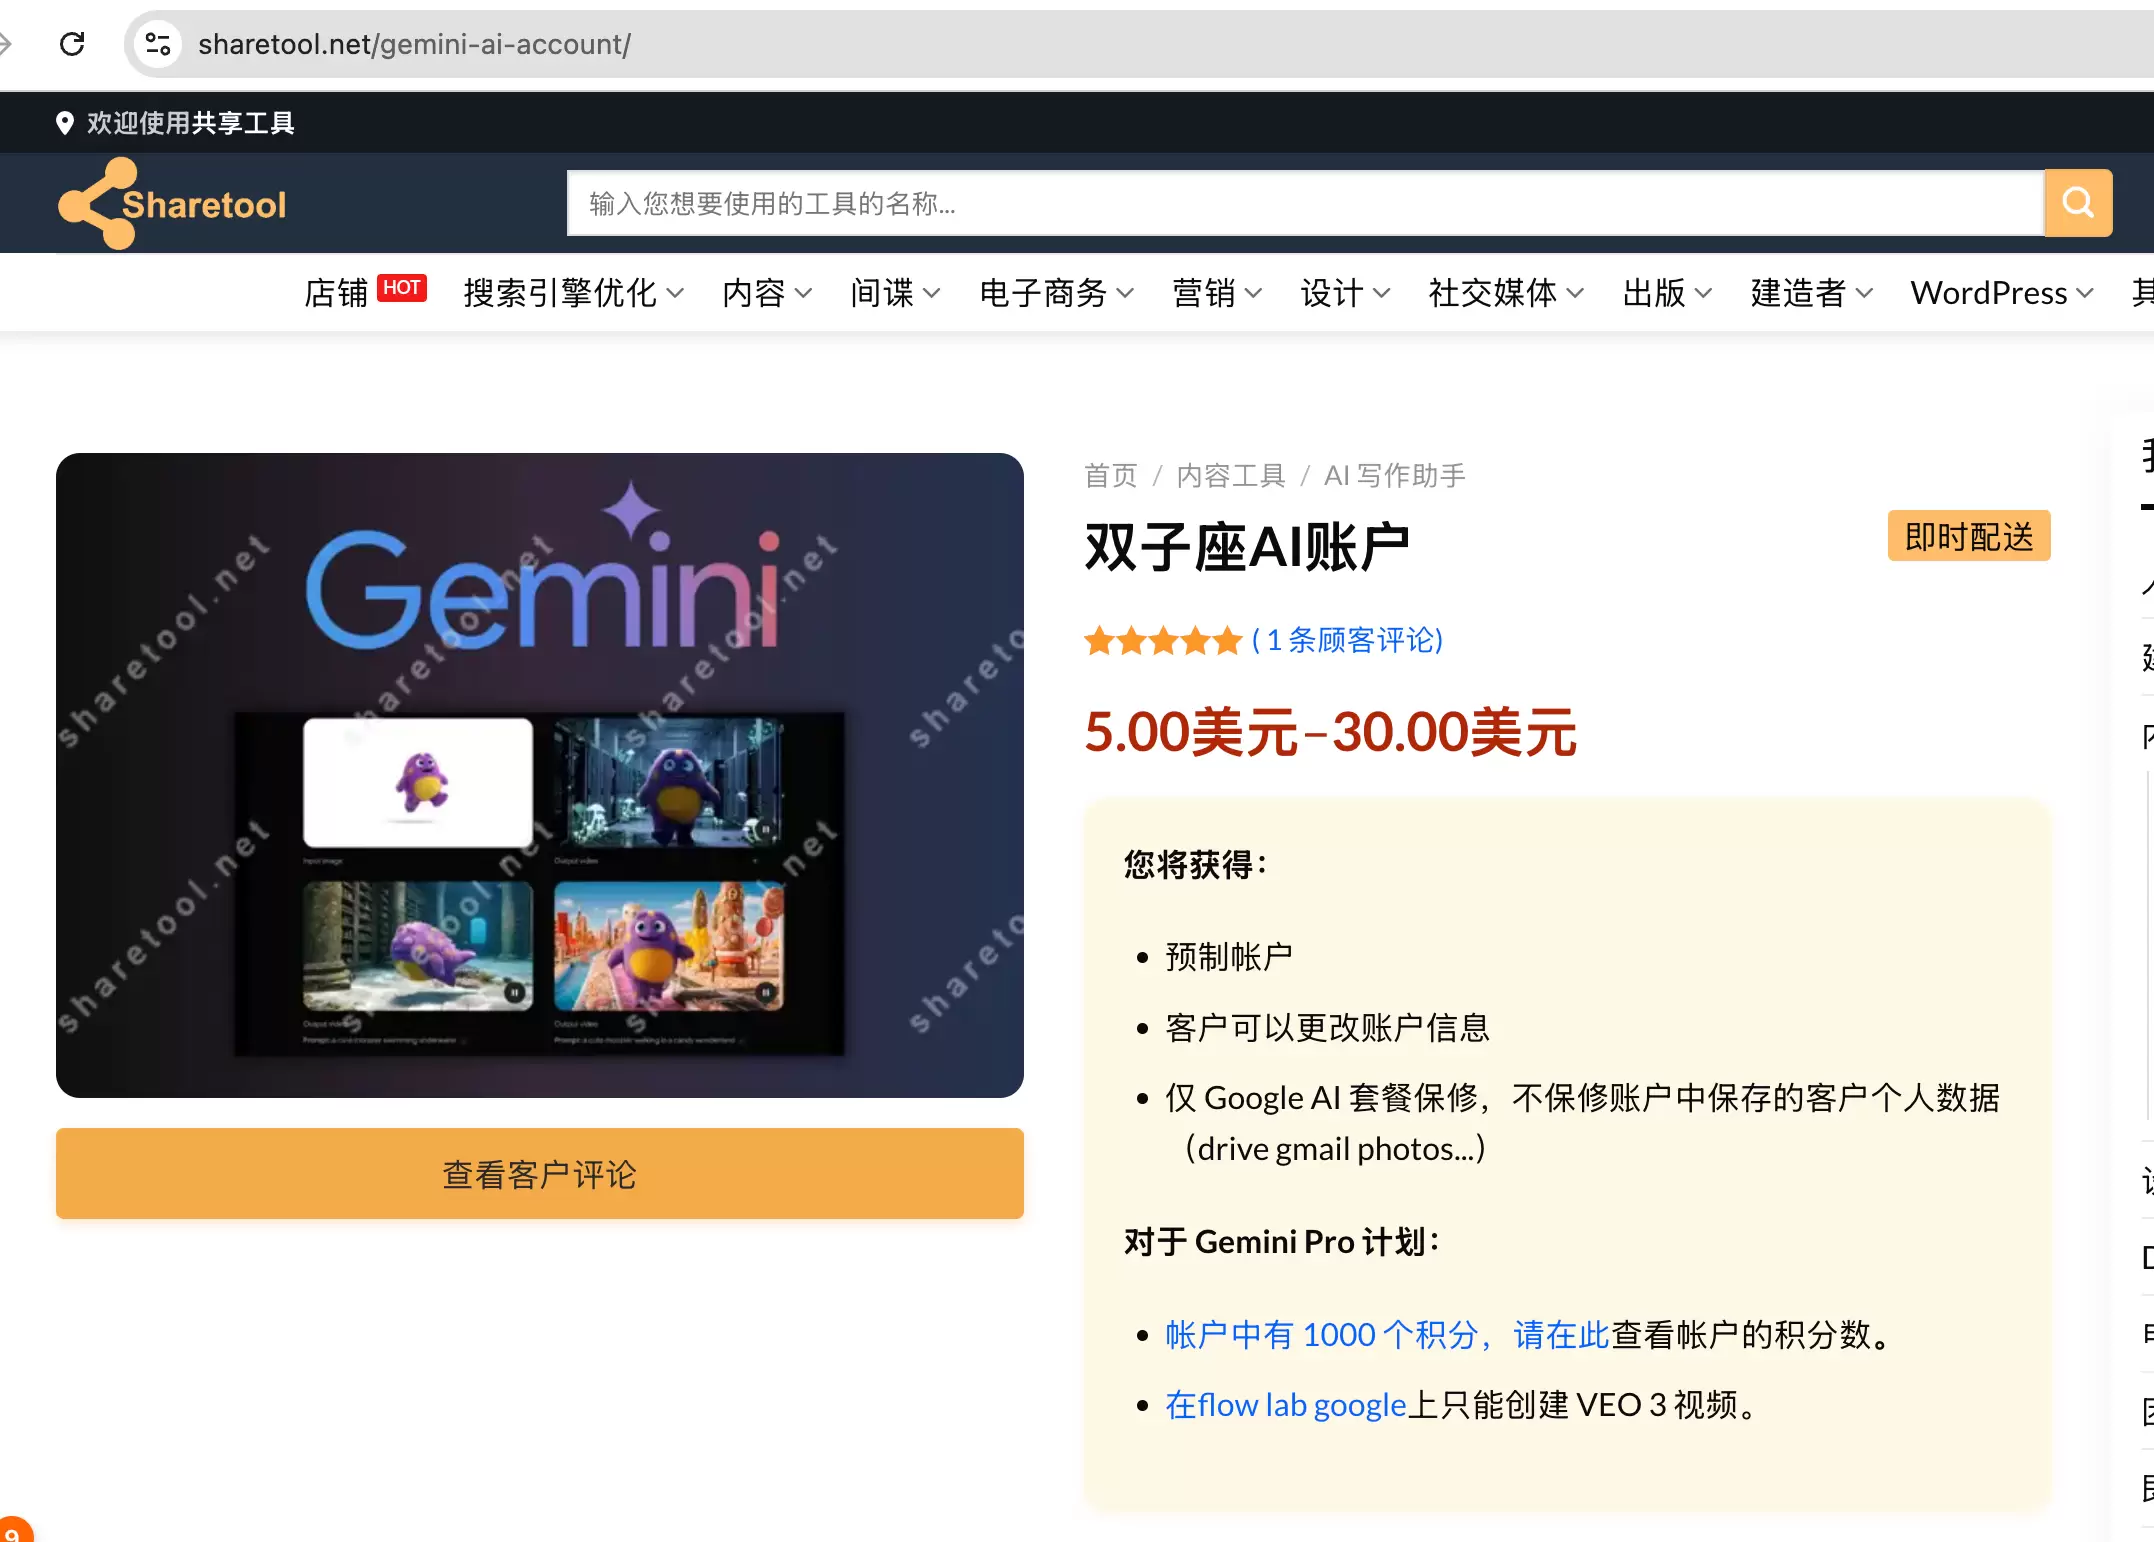The width and height of the screenshot is (2154, 1542).
Task: Click the Sharetool logo
Action: click(172, 203)
